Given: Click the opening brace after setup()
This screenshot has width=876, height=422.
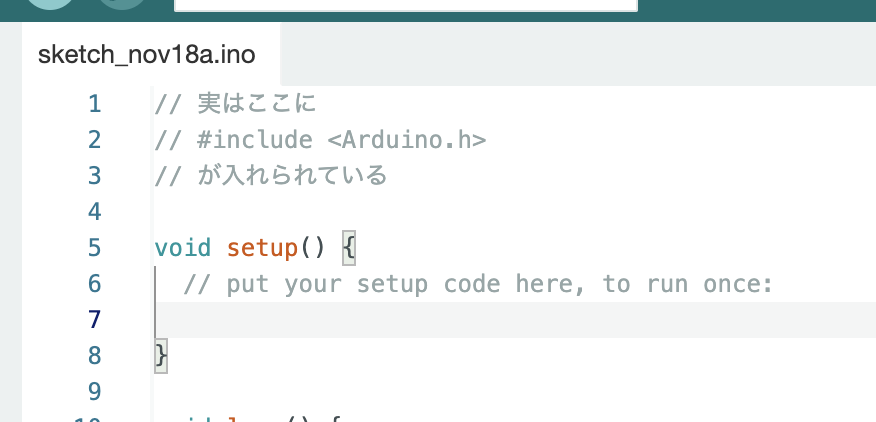Looking at the screenshot, I should pyautogui.click(x=349, y=248).
